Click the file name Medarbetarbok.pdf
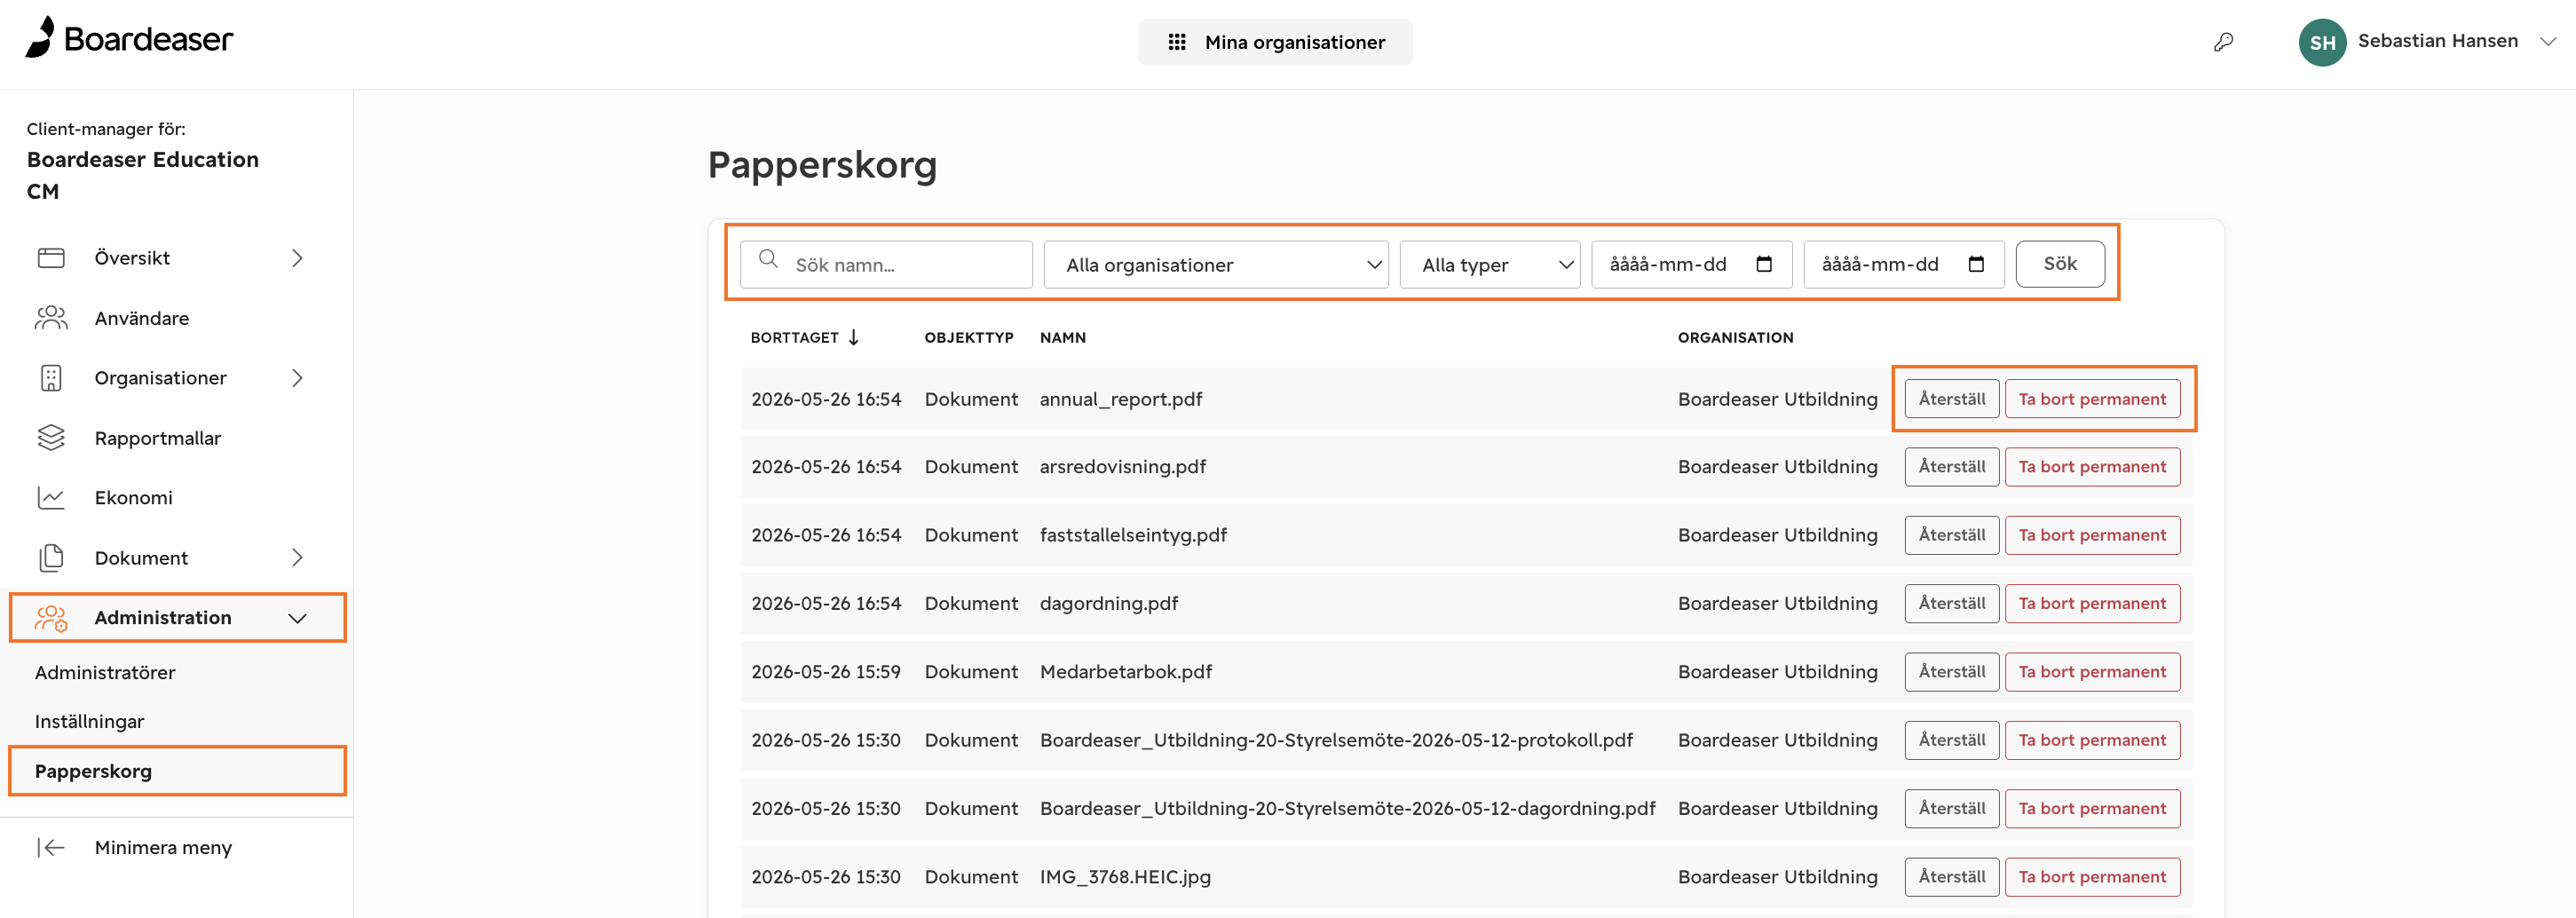 [1125, 672]
